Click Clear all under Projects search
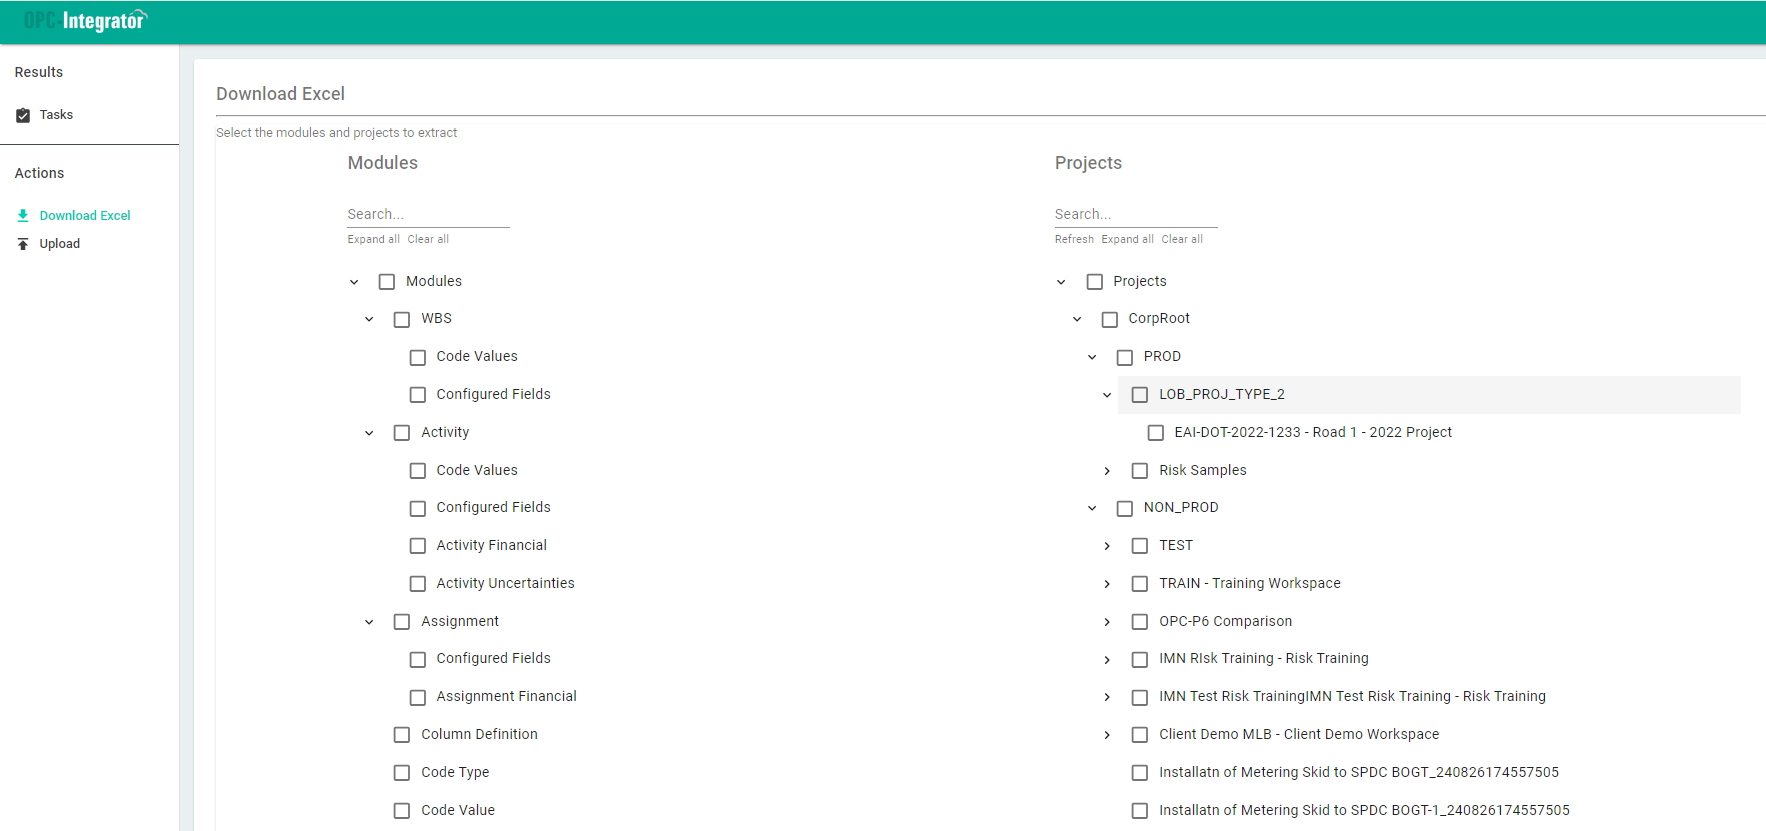The height and width of the screenshot is (831, 1766). (1182, 240)
